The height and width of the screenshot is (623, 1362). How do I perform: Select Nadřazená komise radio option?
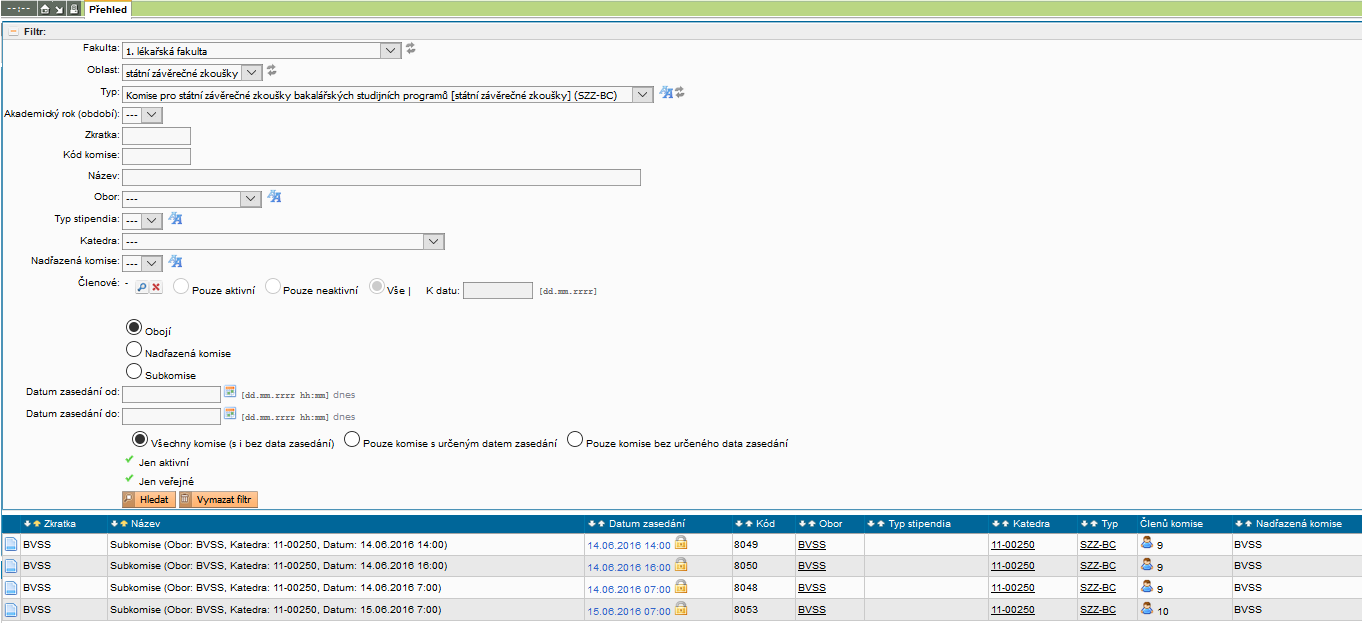tap(133, 349)
